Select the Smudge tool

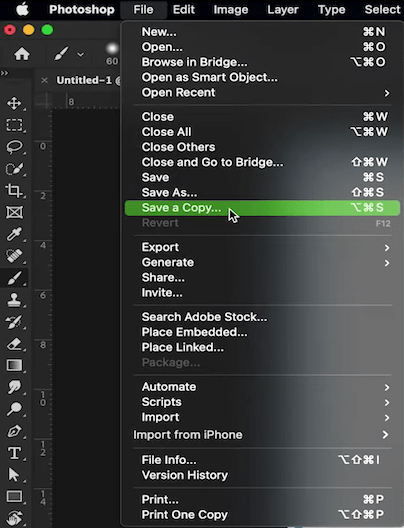pos(14,387)
